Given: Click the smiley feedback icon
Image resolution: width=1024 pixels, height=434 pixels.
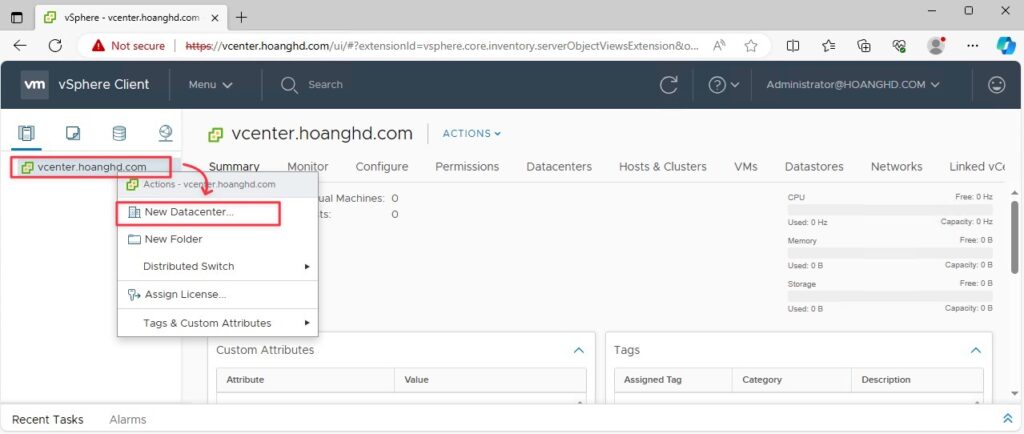Looking at the screenshot, I should coord(997,85).
